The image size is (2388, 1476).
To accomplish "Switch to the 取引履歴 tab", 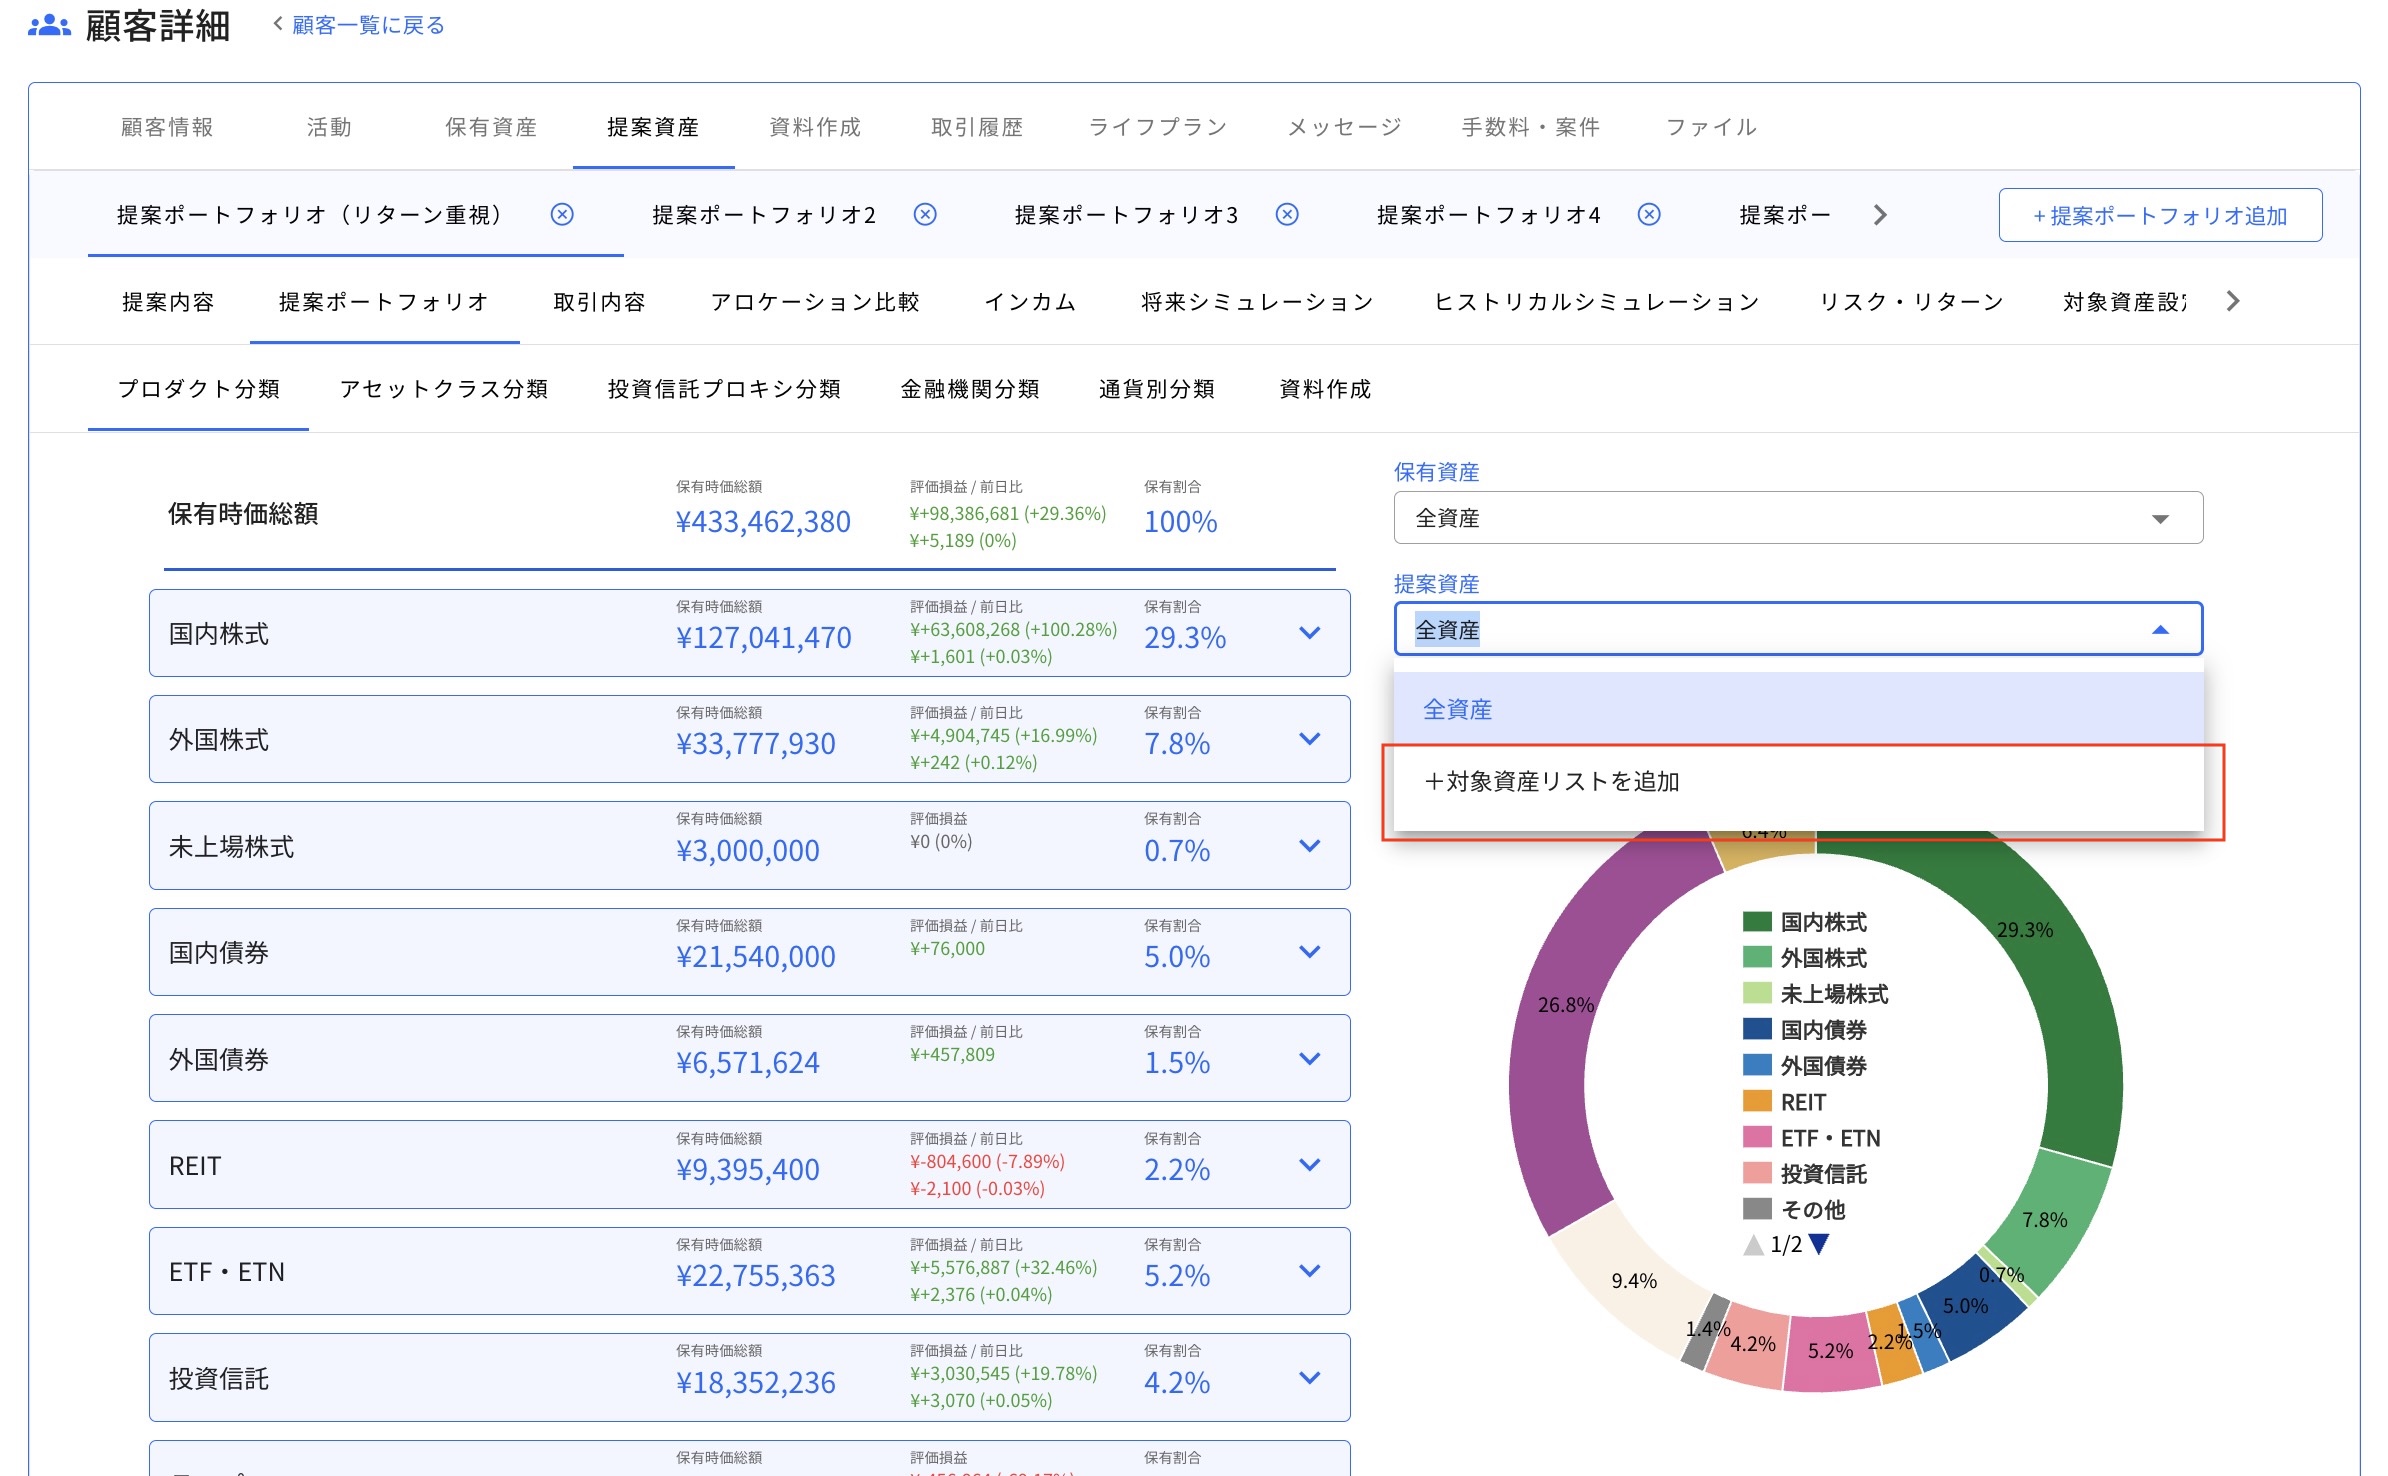I will 977,127.
